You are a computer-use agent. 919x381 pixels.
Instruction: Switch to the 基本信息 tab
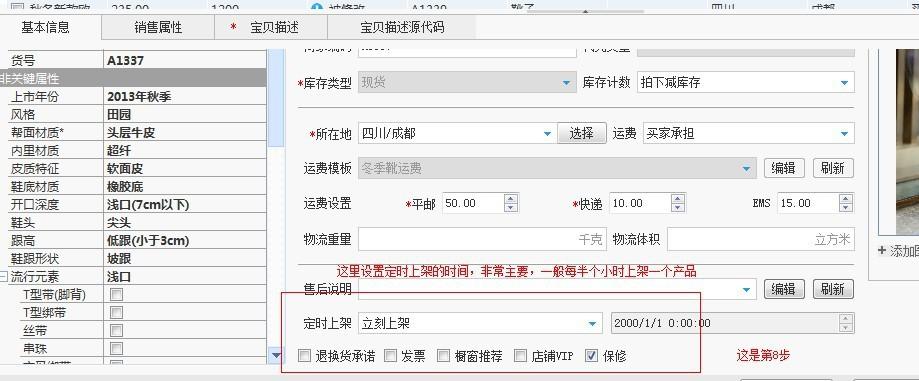46,27
